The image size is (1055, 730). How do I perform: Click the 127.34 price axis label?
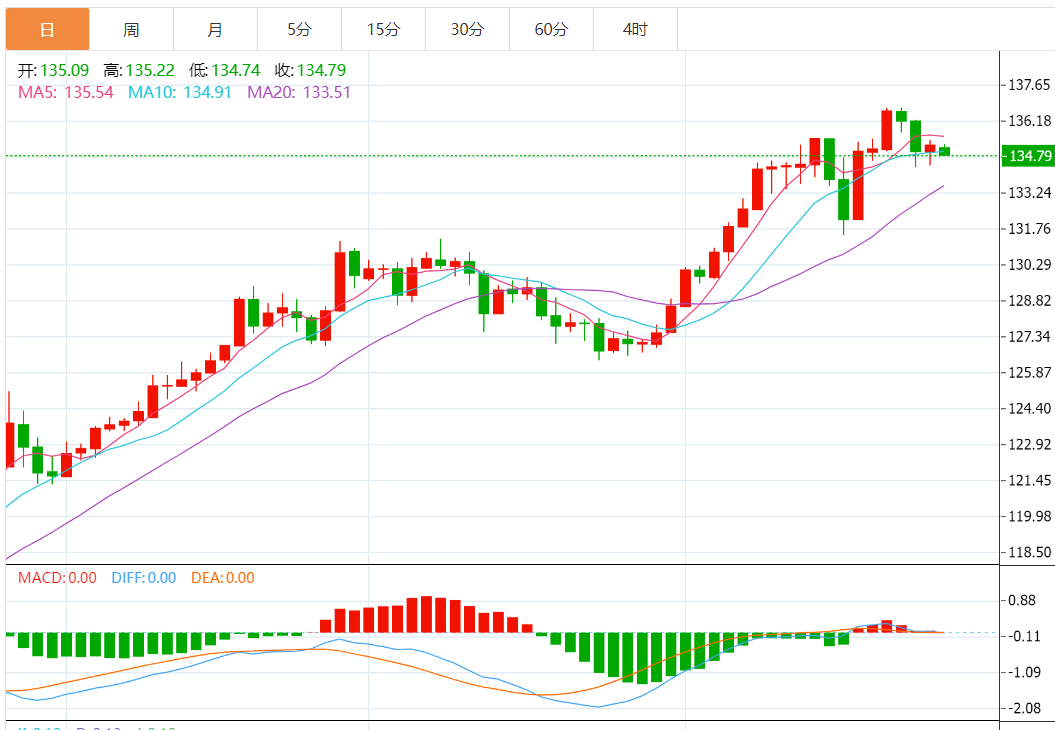pyautogui.click(x=1029, y=336)
